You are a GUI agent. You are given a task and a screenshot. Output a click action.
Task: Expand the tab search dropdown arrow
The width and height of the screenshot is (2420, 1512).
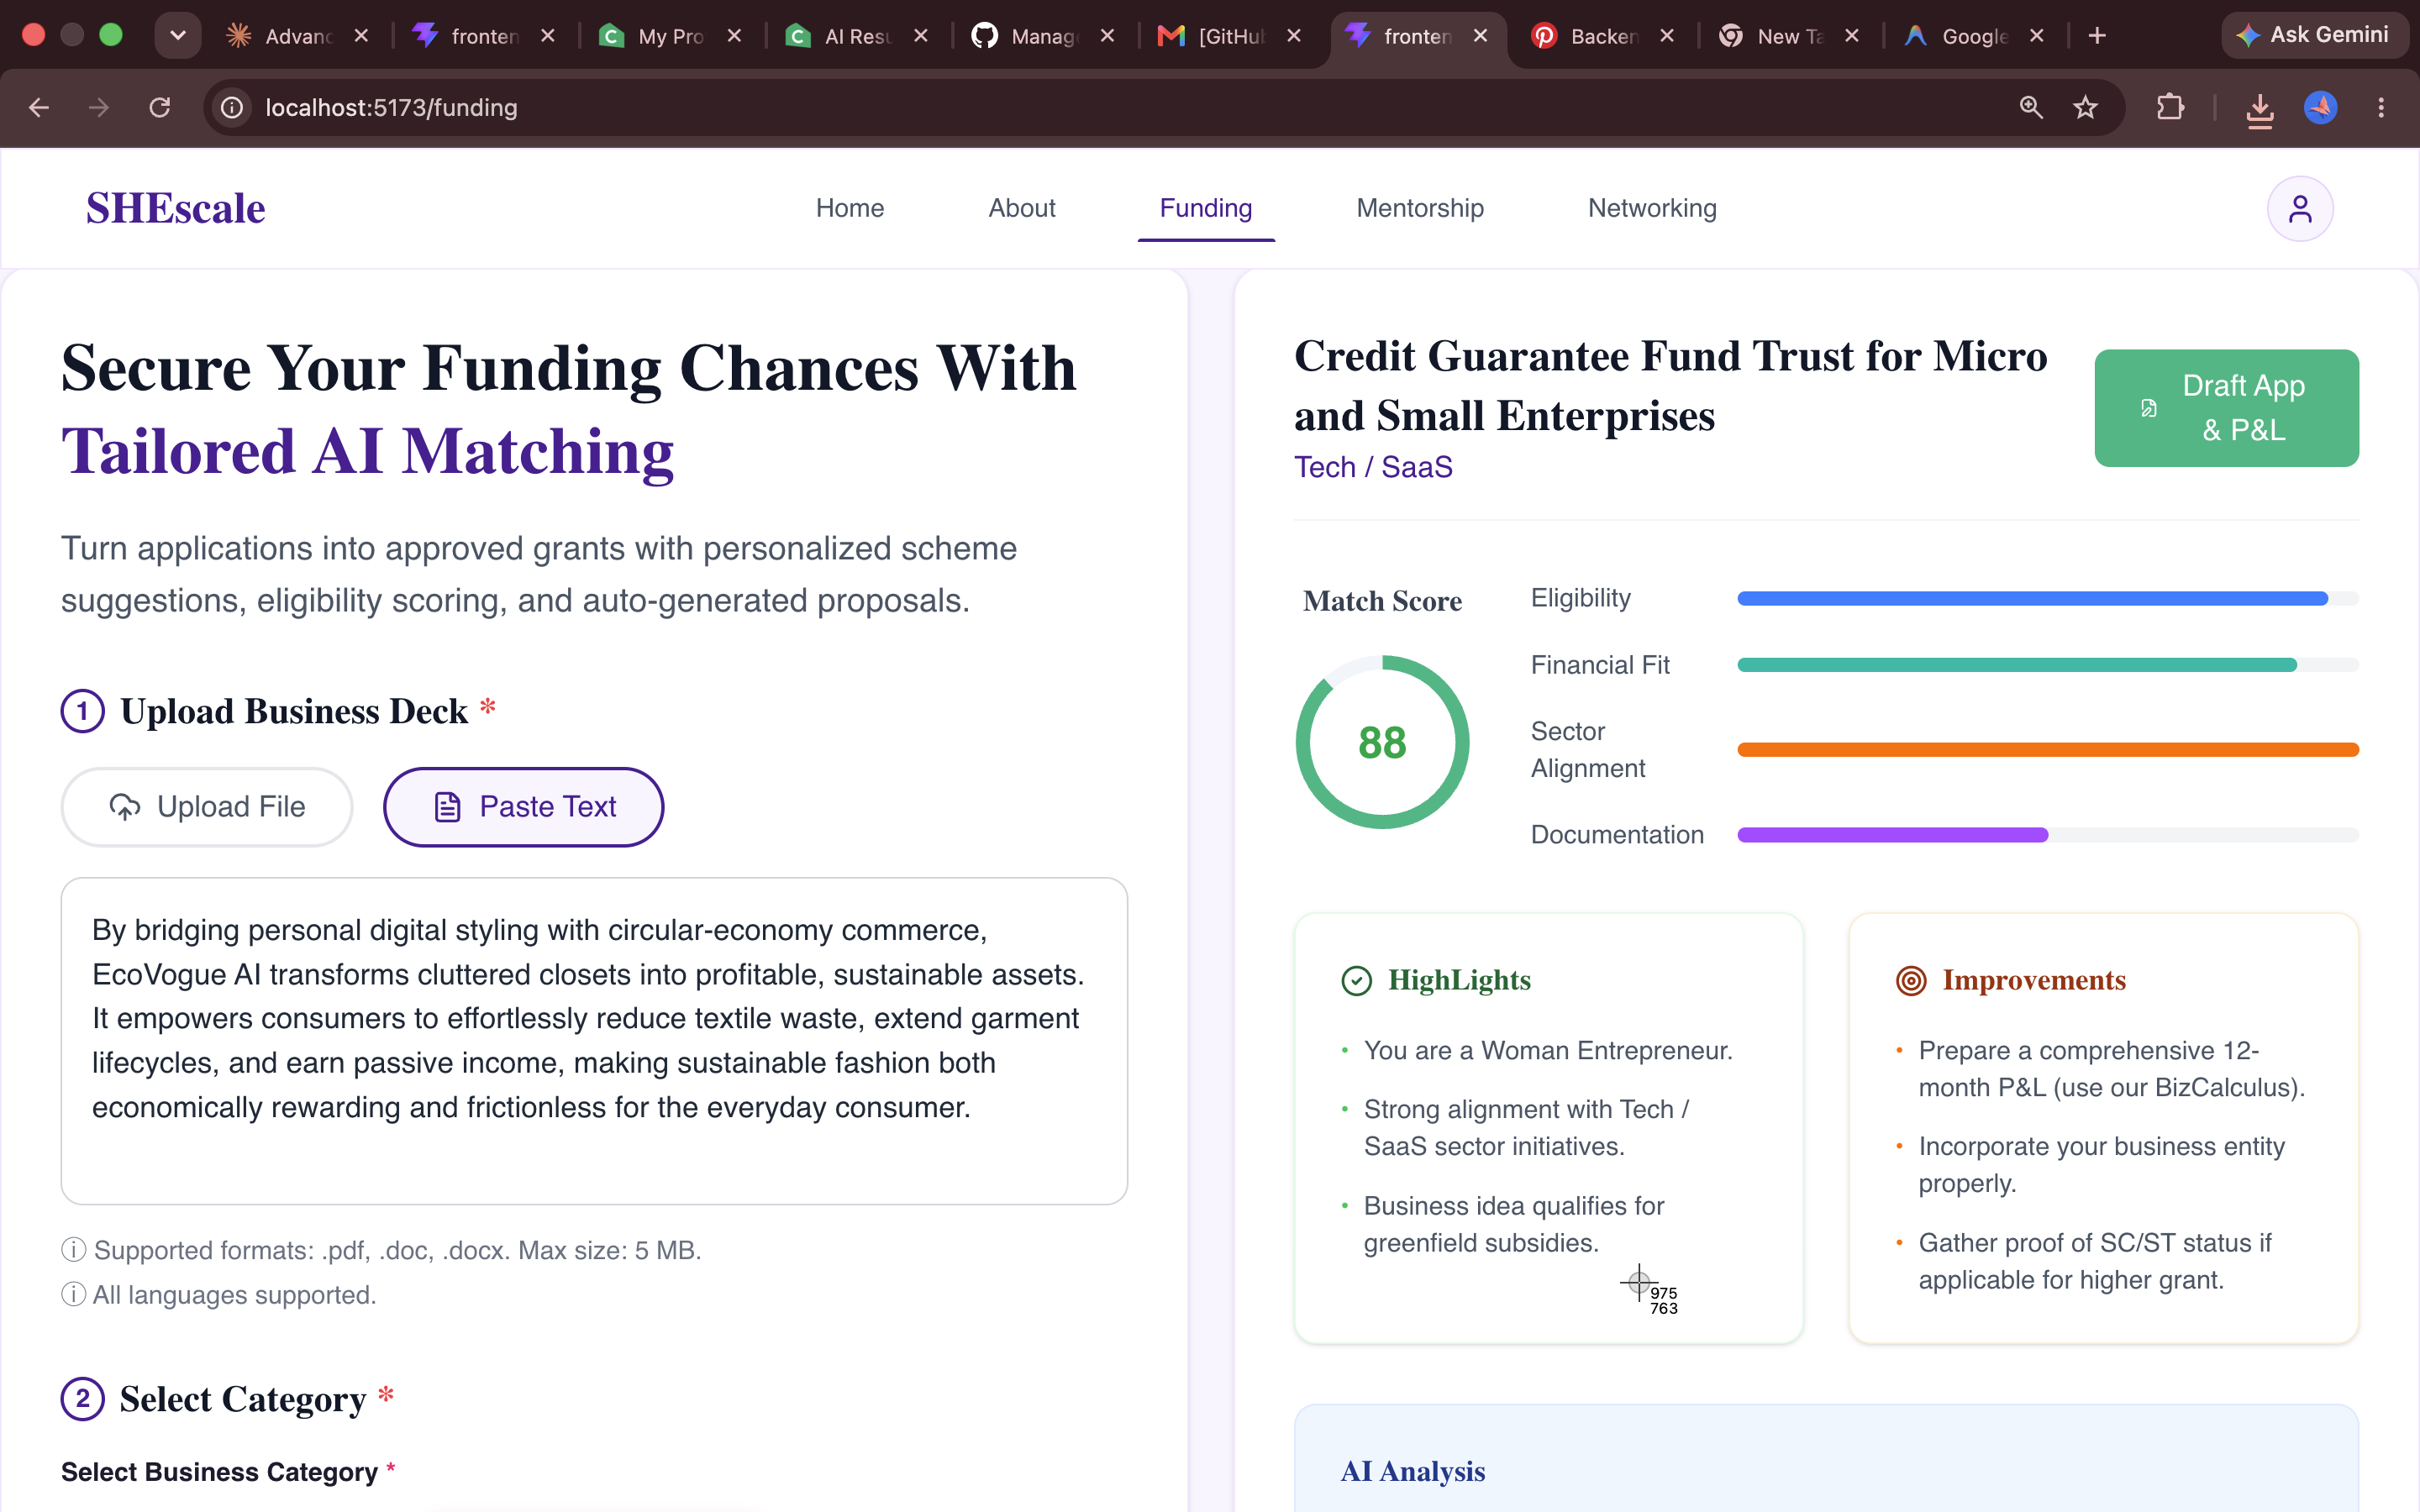coord(178,36)
